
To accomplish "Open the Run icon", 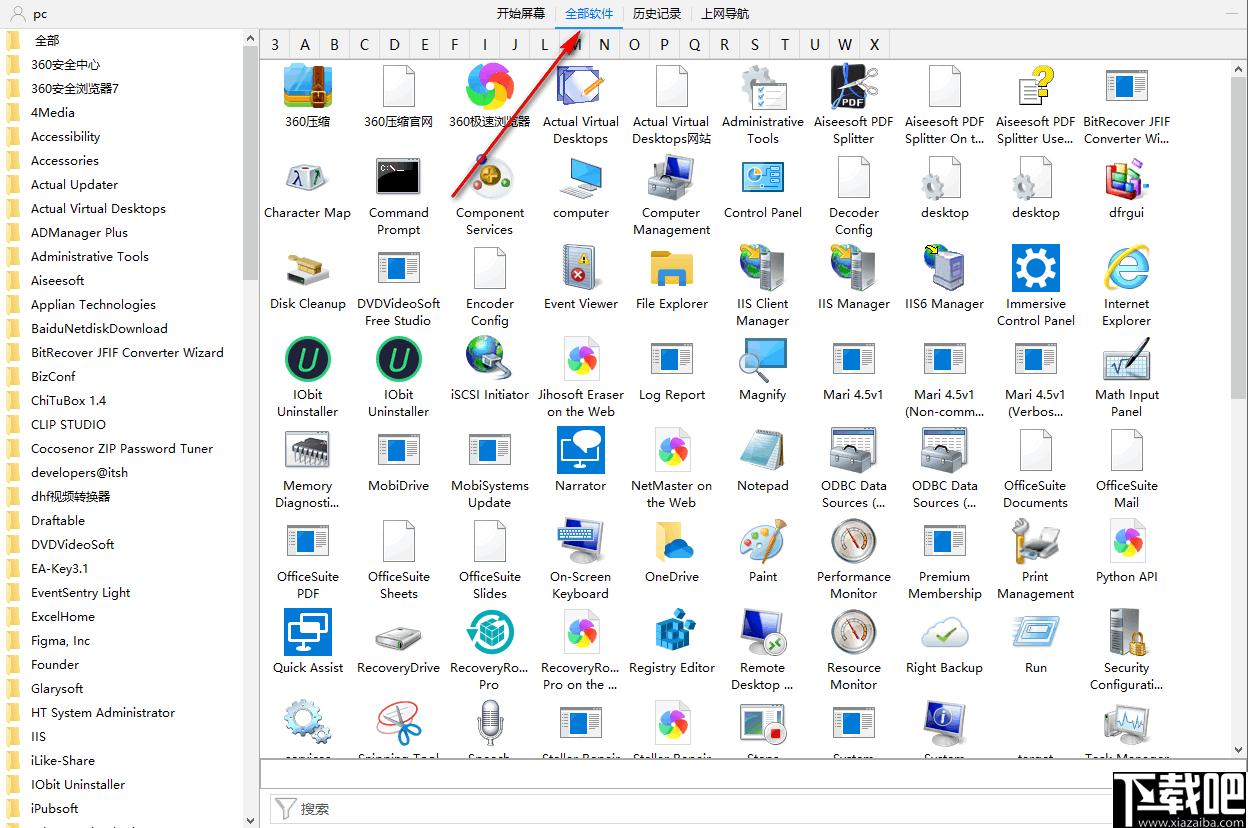I will pyautogui.click(x=1036, y=632).
